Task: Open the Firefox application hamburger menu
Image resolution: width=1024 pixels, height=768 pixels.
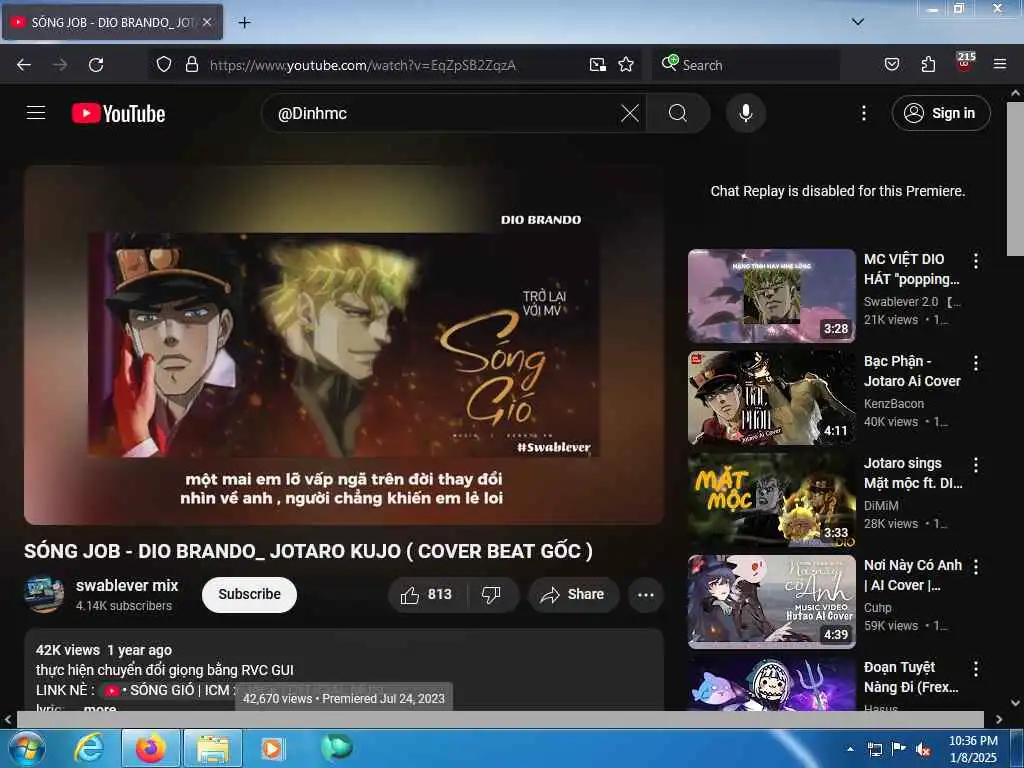Action: (x=1000, y=64)
